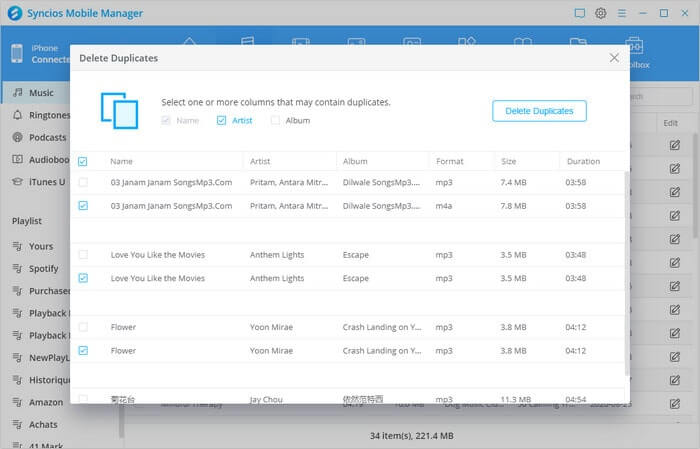The image size is (700, 449).
Task: Click the Jay Chou artist cell
Action: tap(266, 399)
